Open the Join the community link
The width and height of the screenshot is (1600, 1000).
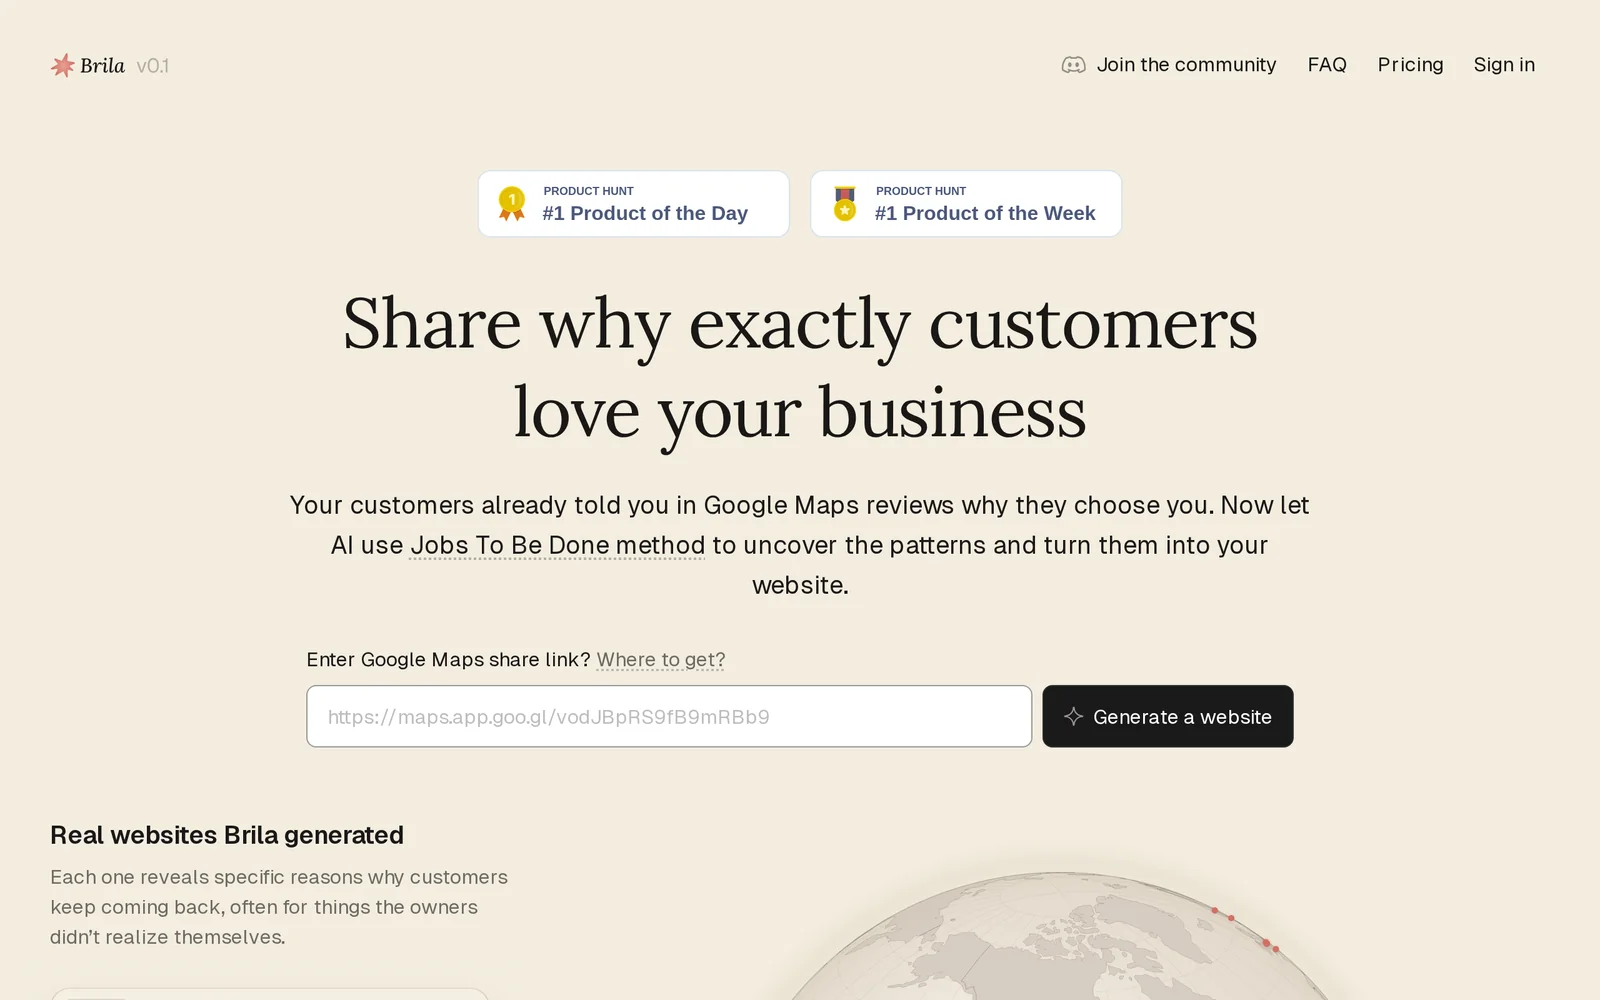coord(1186,65)
